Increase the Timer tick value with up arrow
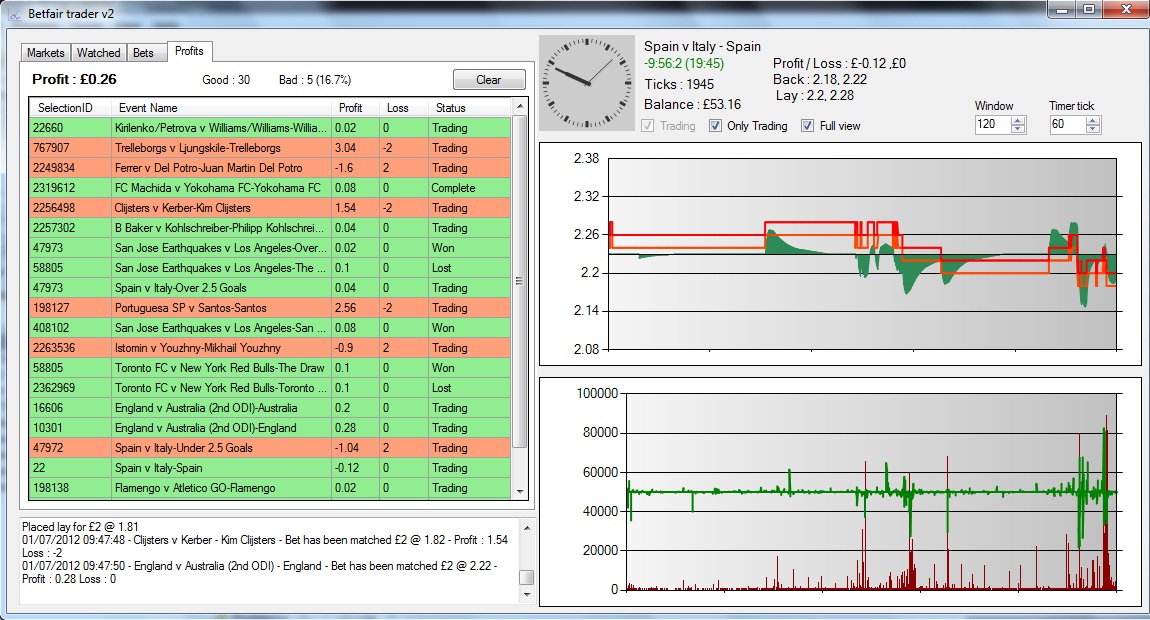The image size is (1150, 620). pyautogui.click(x=1093, y=120)
